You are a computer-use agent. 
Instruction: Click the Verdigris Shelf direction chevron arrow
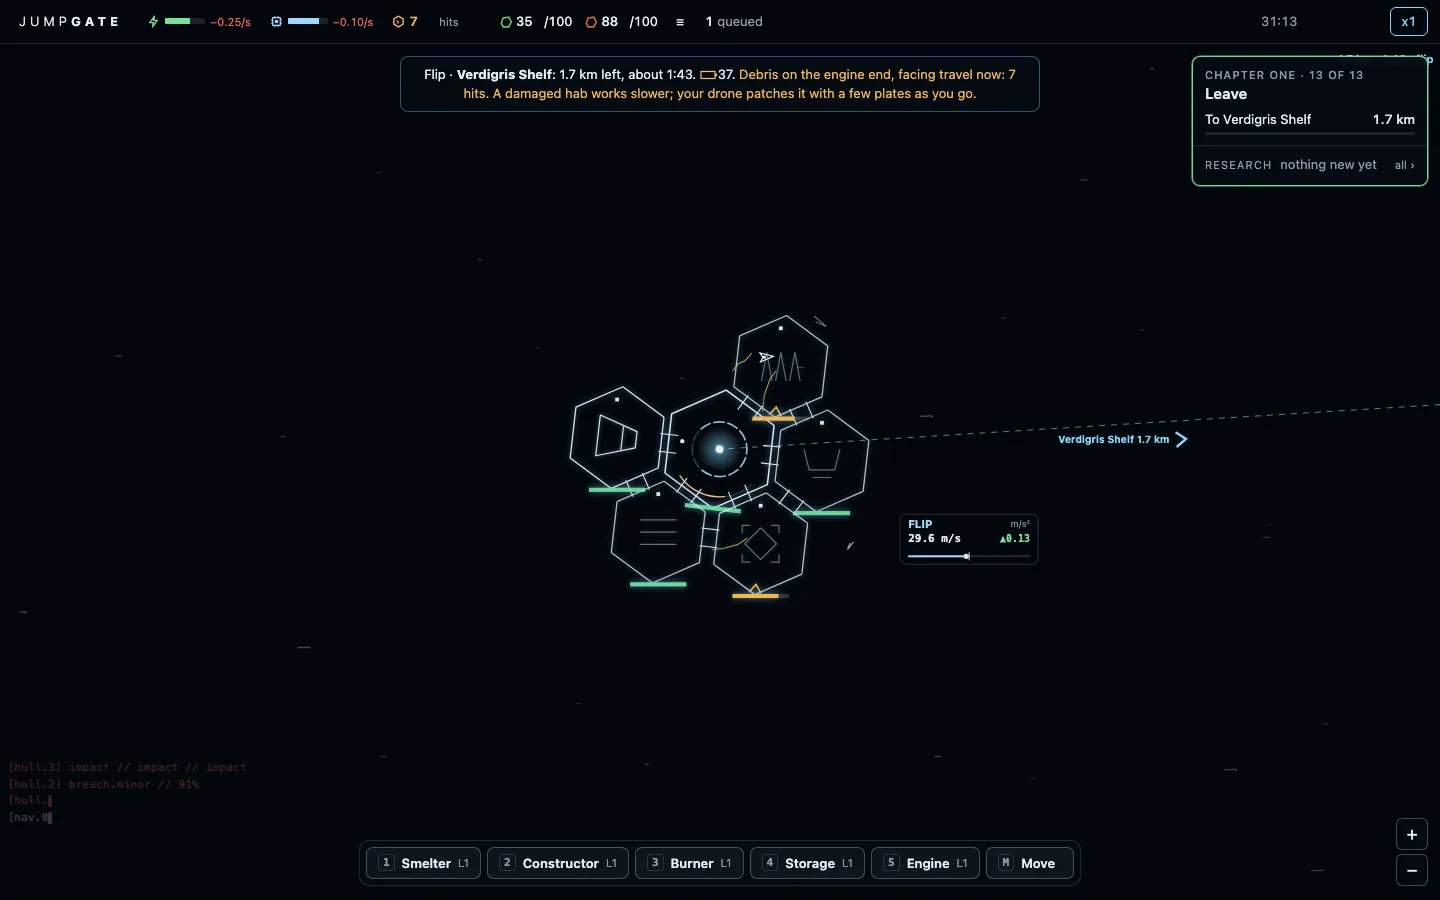point(1181,439)
